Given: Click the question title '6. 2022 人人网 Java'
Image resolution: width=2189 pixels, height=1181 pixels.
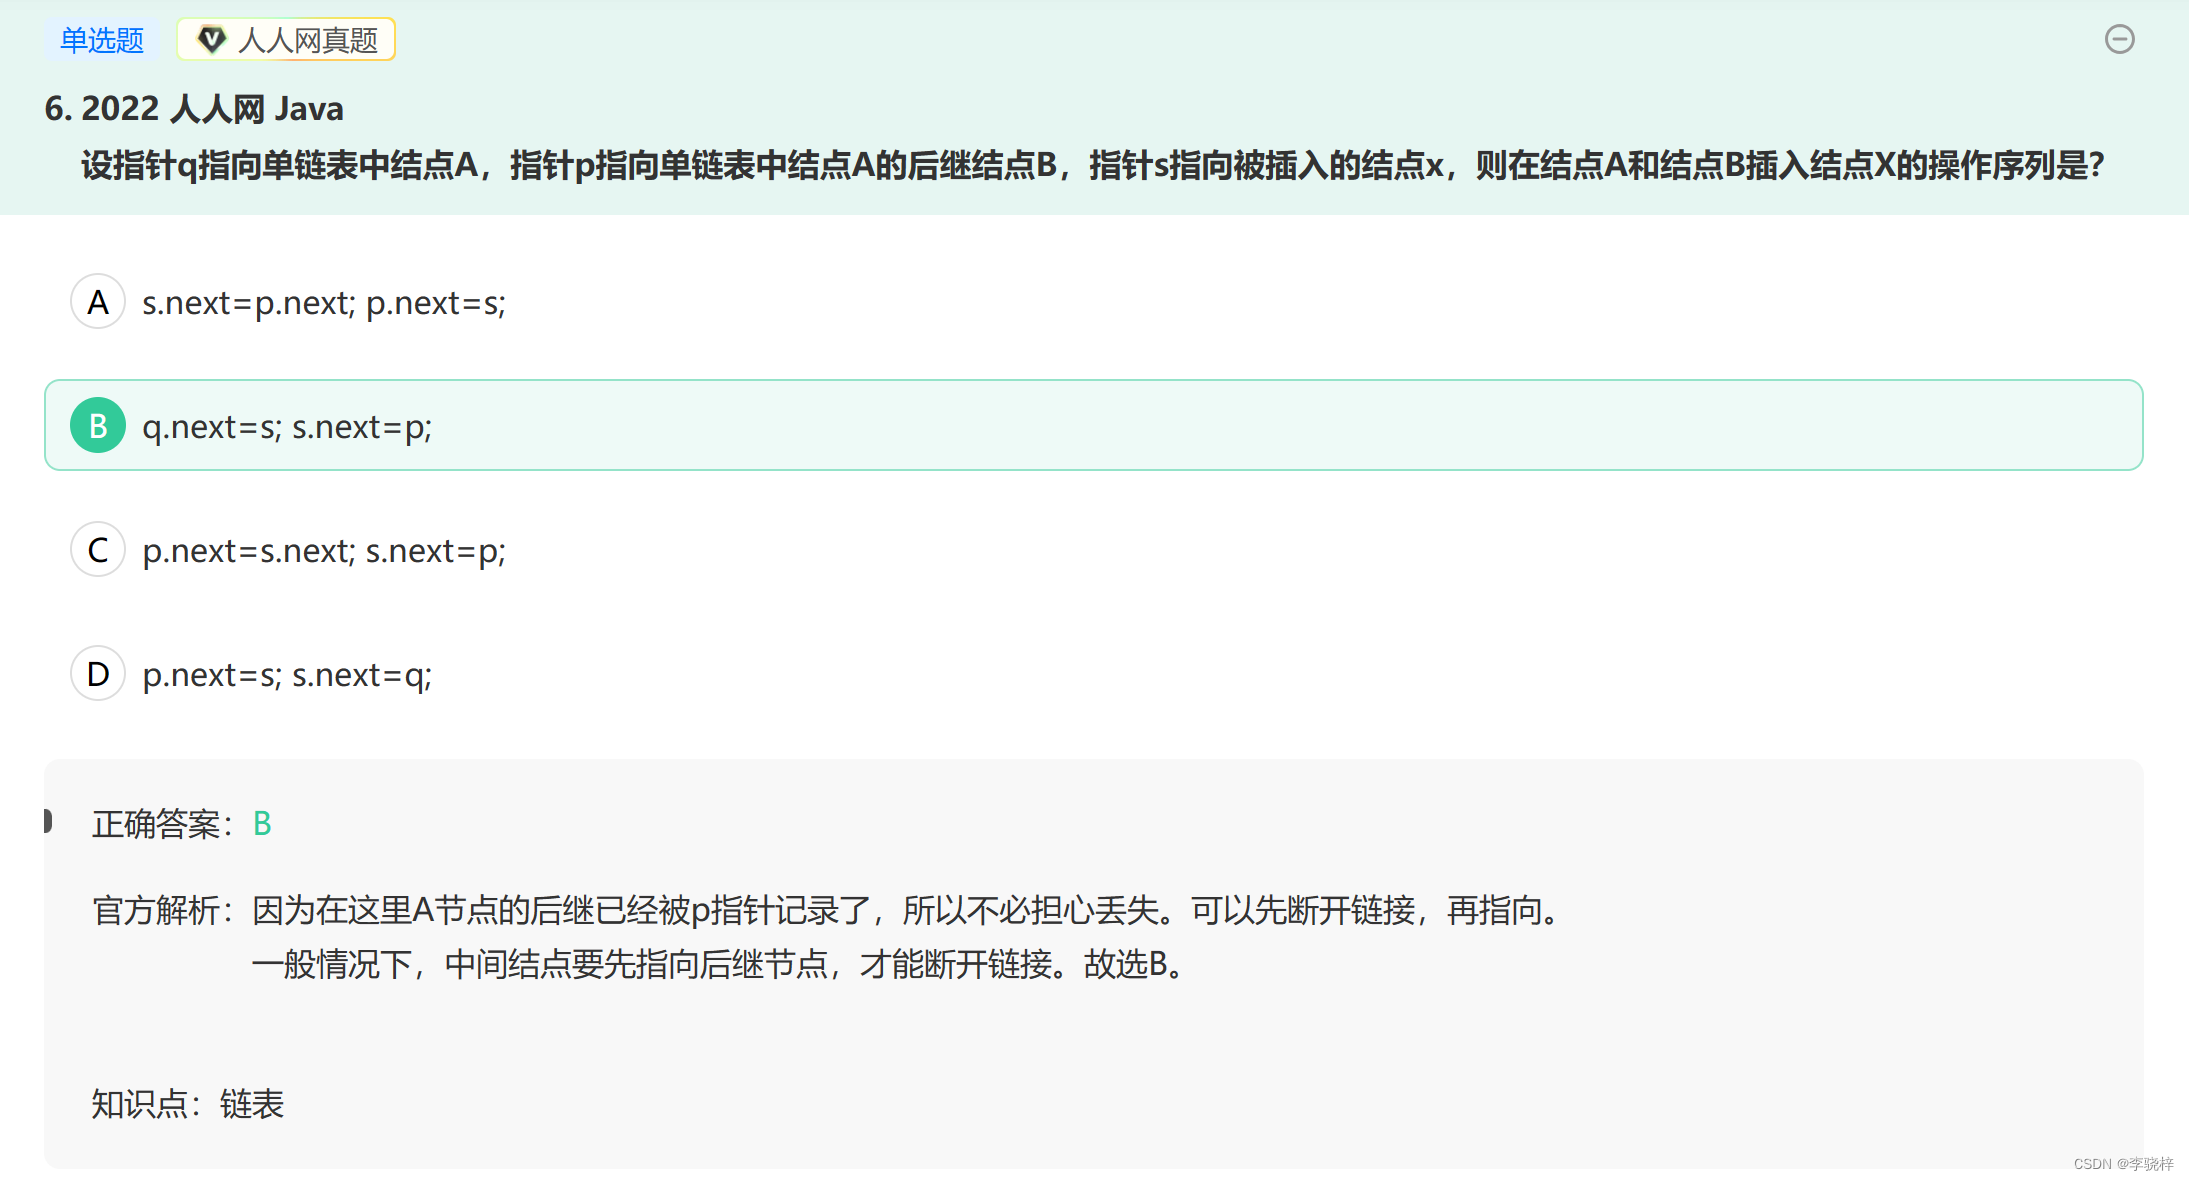Looking at the screenshot, I should tap(194, 108).
